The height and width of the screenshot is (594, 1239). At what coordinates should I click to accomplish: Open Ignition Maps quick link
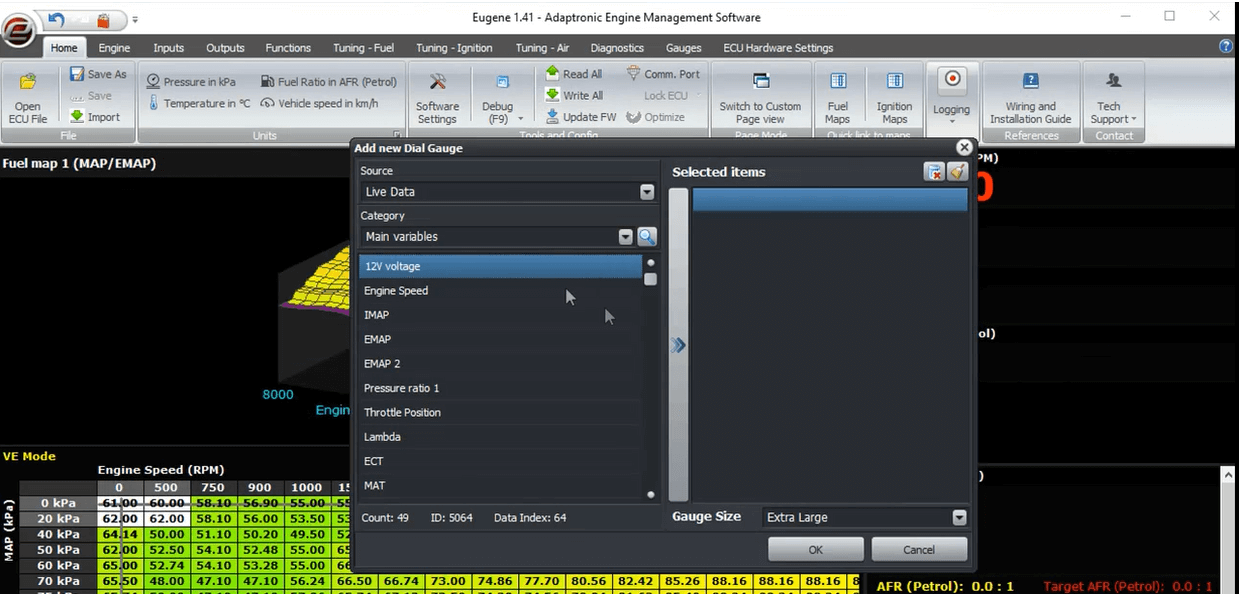[894, 98]
